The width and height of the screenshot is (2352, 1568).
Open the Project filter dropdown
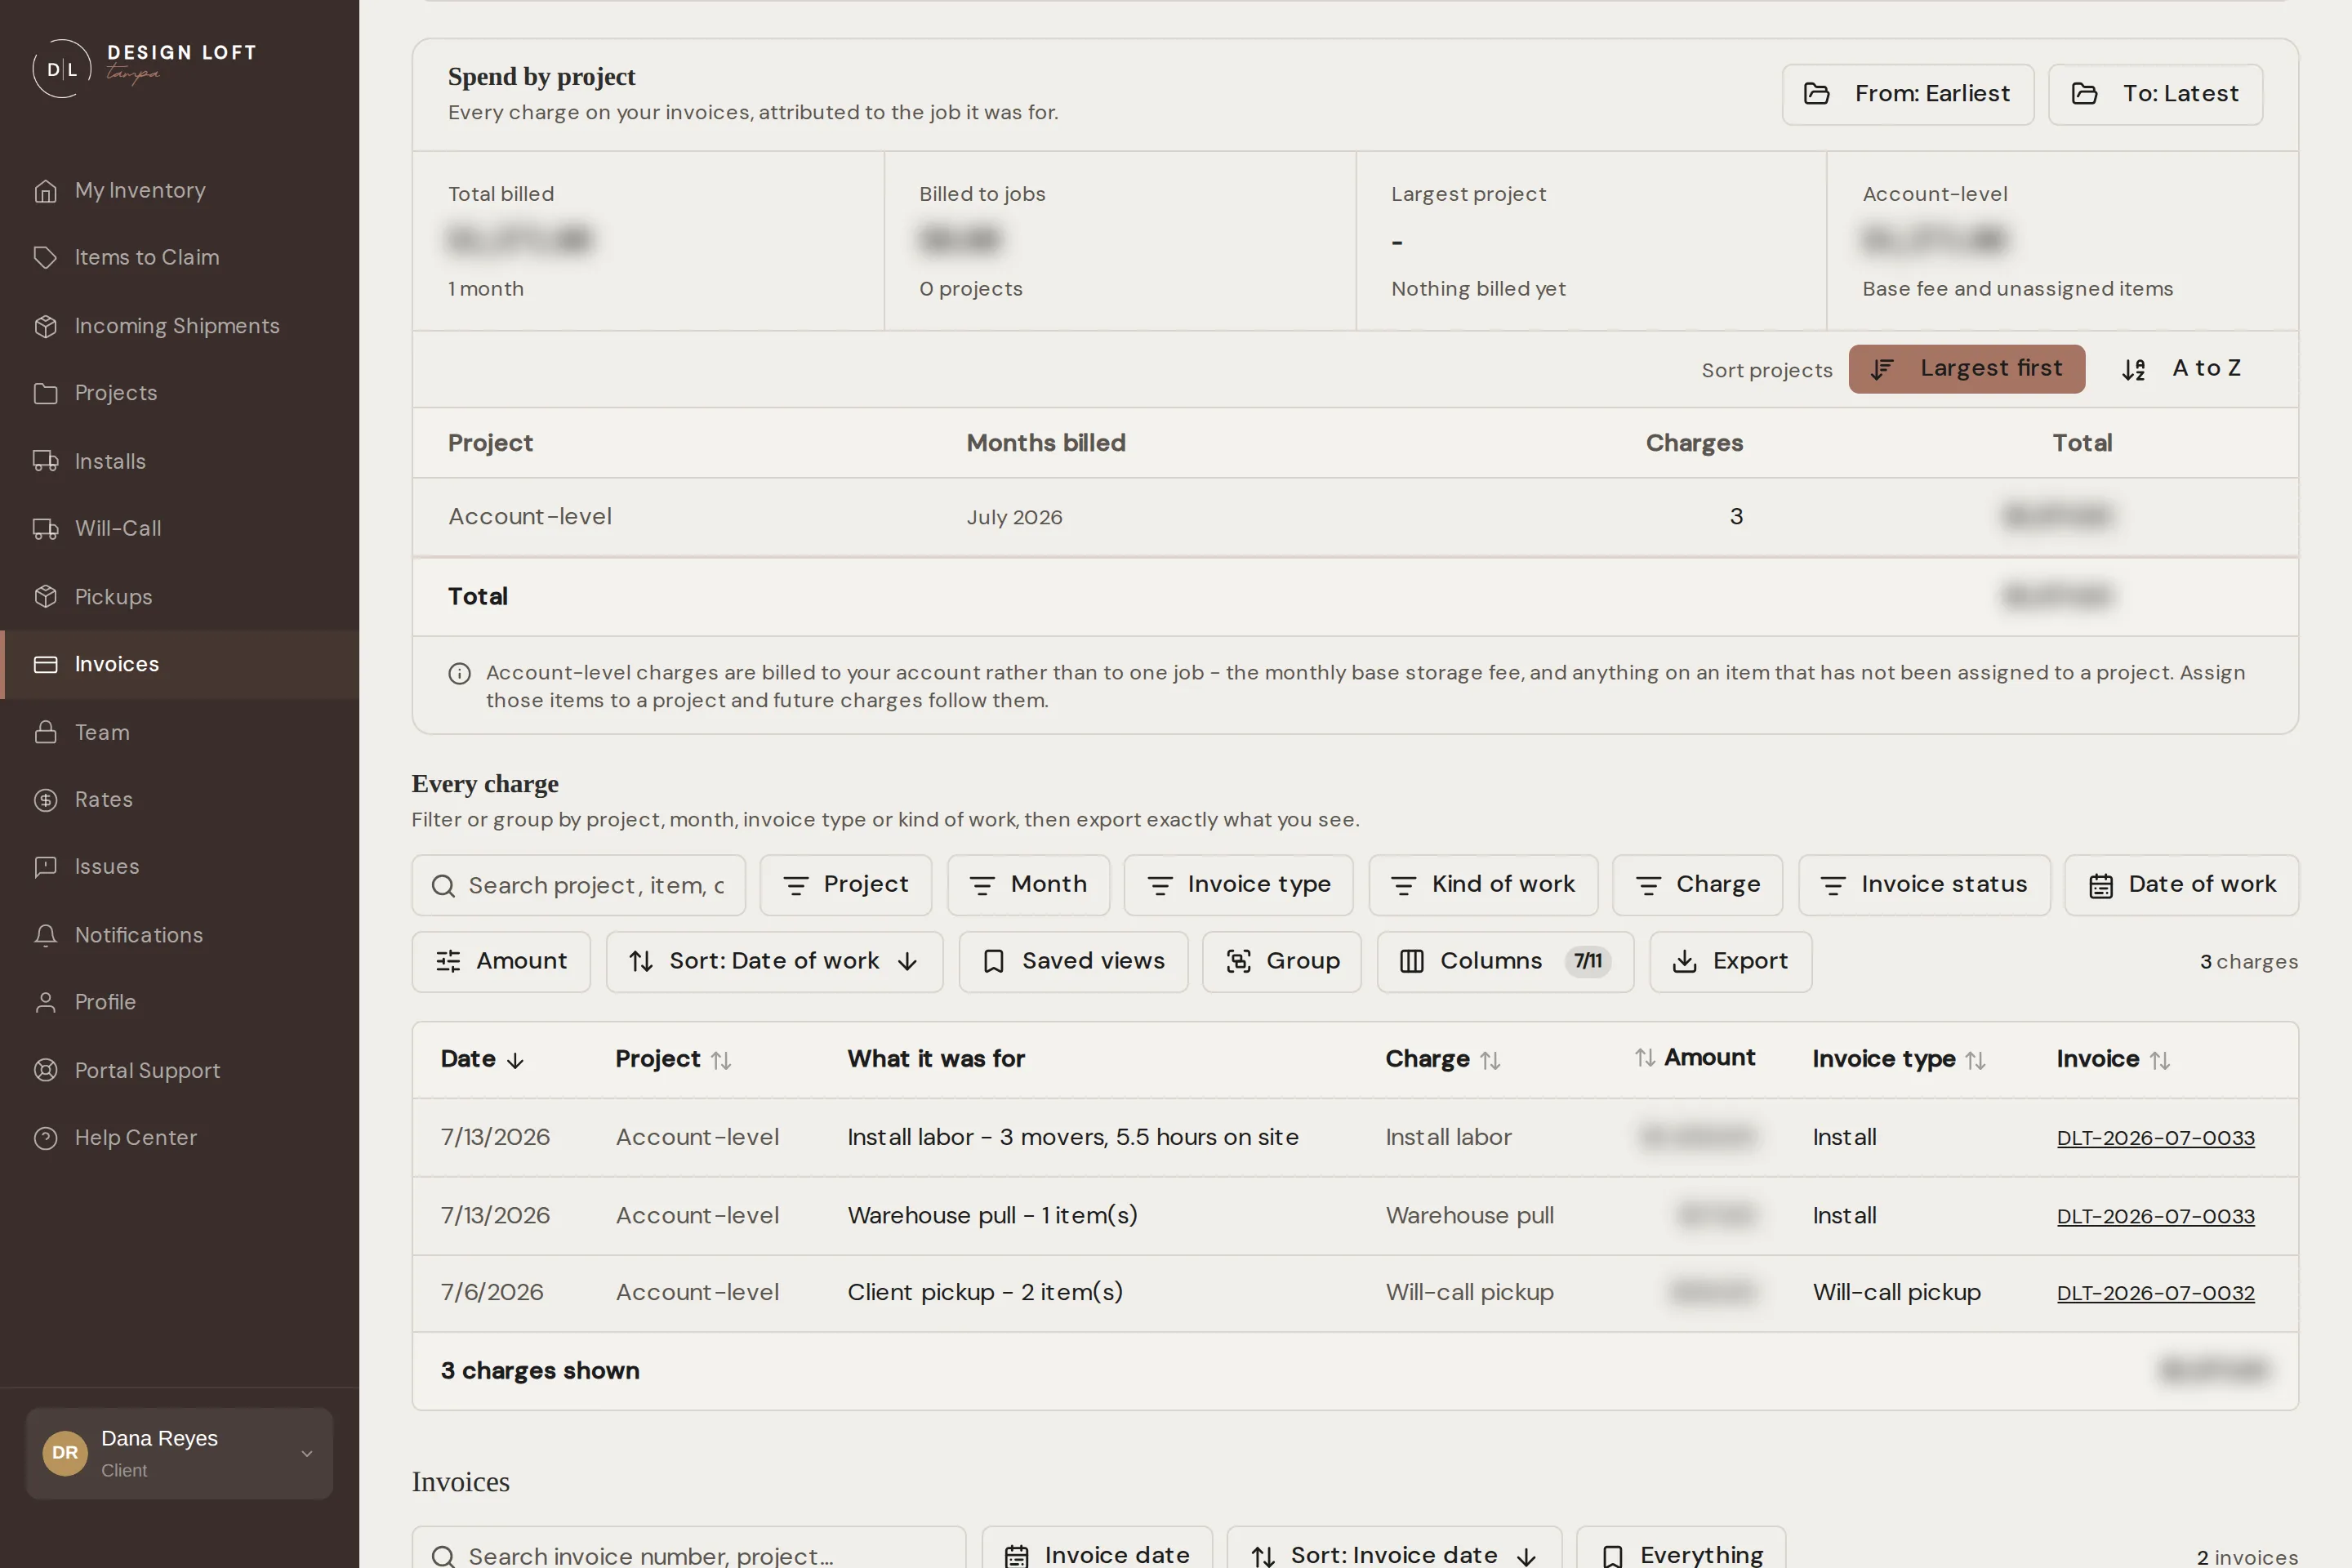(x=845, y=885)
